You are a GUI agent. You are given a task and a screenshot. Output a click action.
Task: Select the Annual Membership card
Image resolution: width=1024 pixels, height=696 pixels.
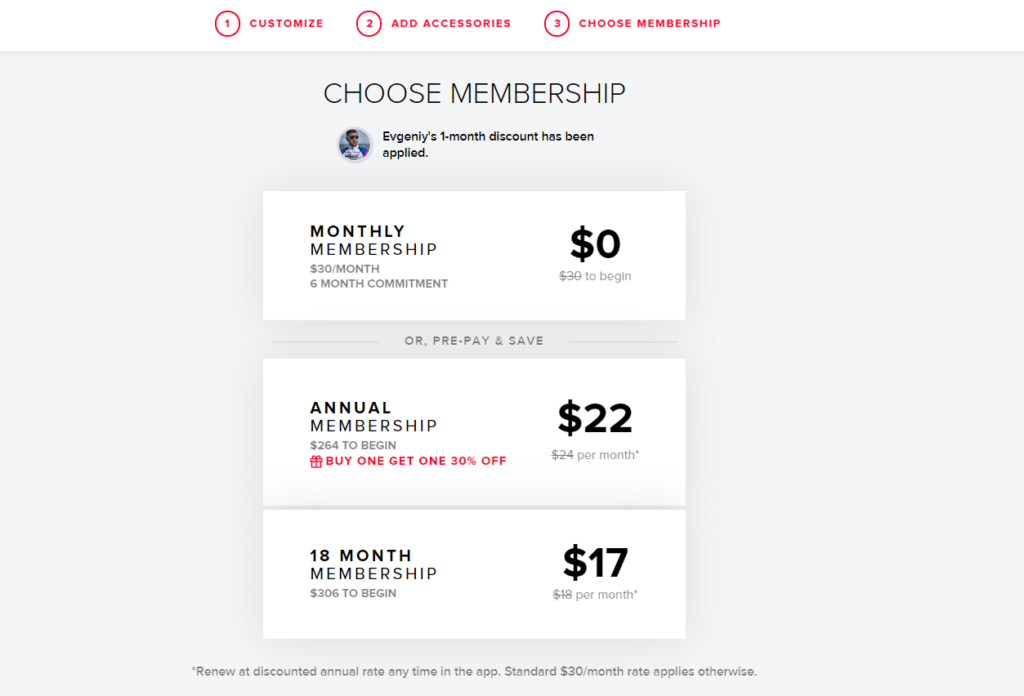pos(474,432)
